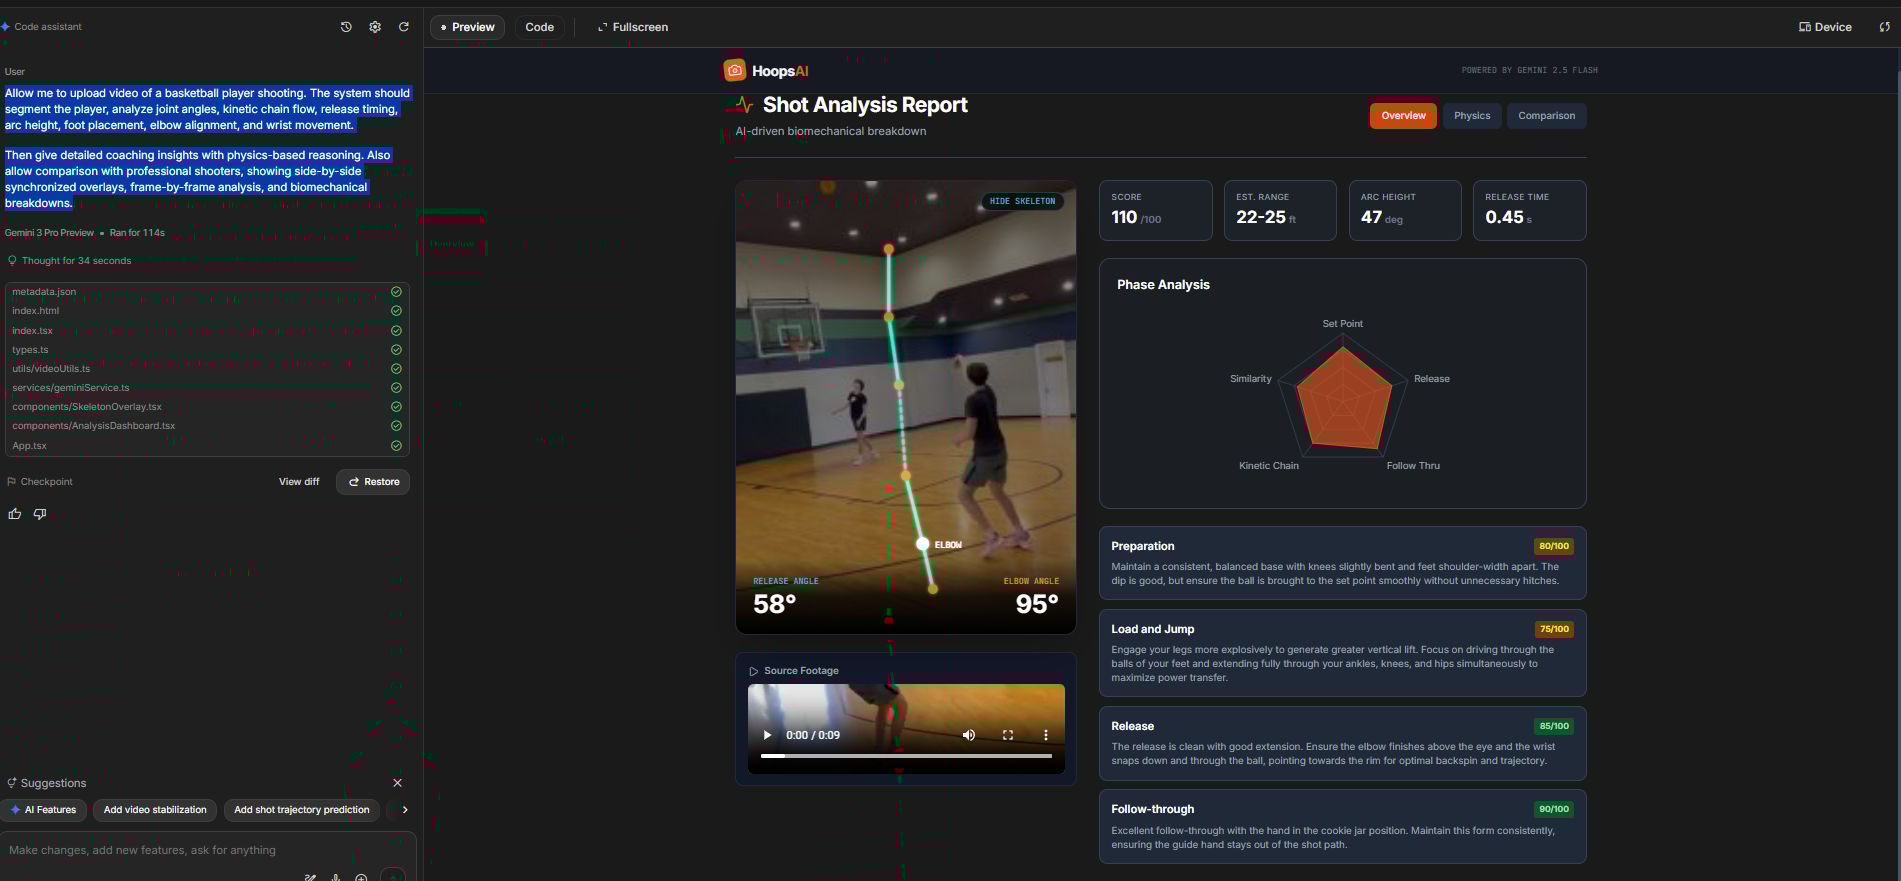Open Fullscreen preview mode
This screenshot has width=1901, height=881.
click(632, 27)
